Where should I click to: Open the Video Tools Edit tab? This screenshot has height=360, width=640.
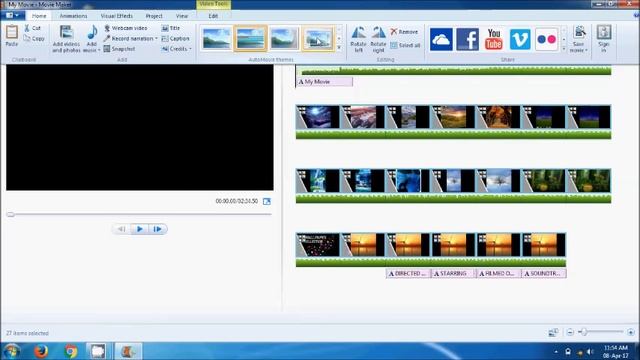click(x=213, y=16)
